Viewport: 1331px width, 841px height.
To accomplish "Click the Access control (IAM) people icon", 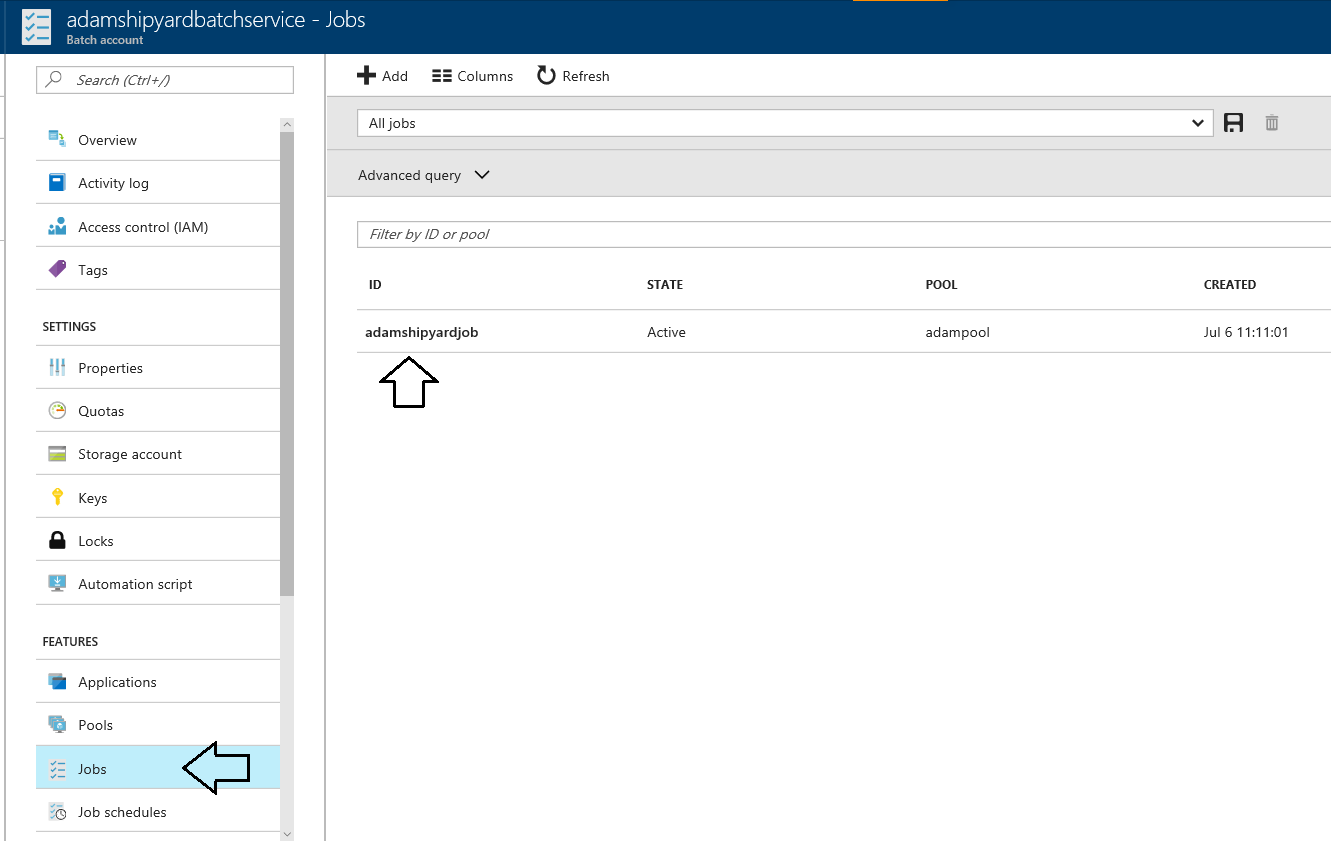I will [57, 226].
